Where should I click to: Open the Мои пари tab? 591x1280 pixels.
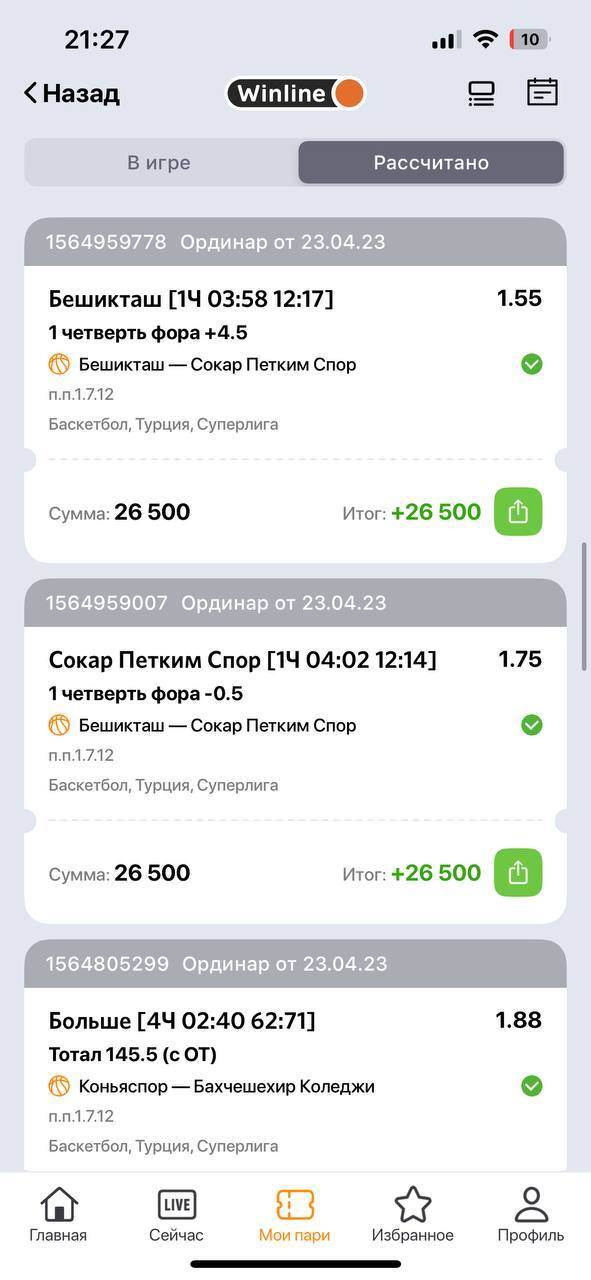294,1215
